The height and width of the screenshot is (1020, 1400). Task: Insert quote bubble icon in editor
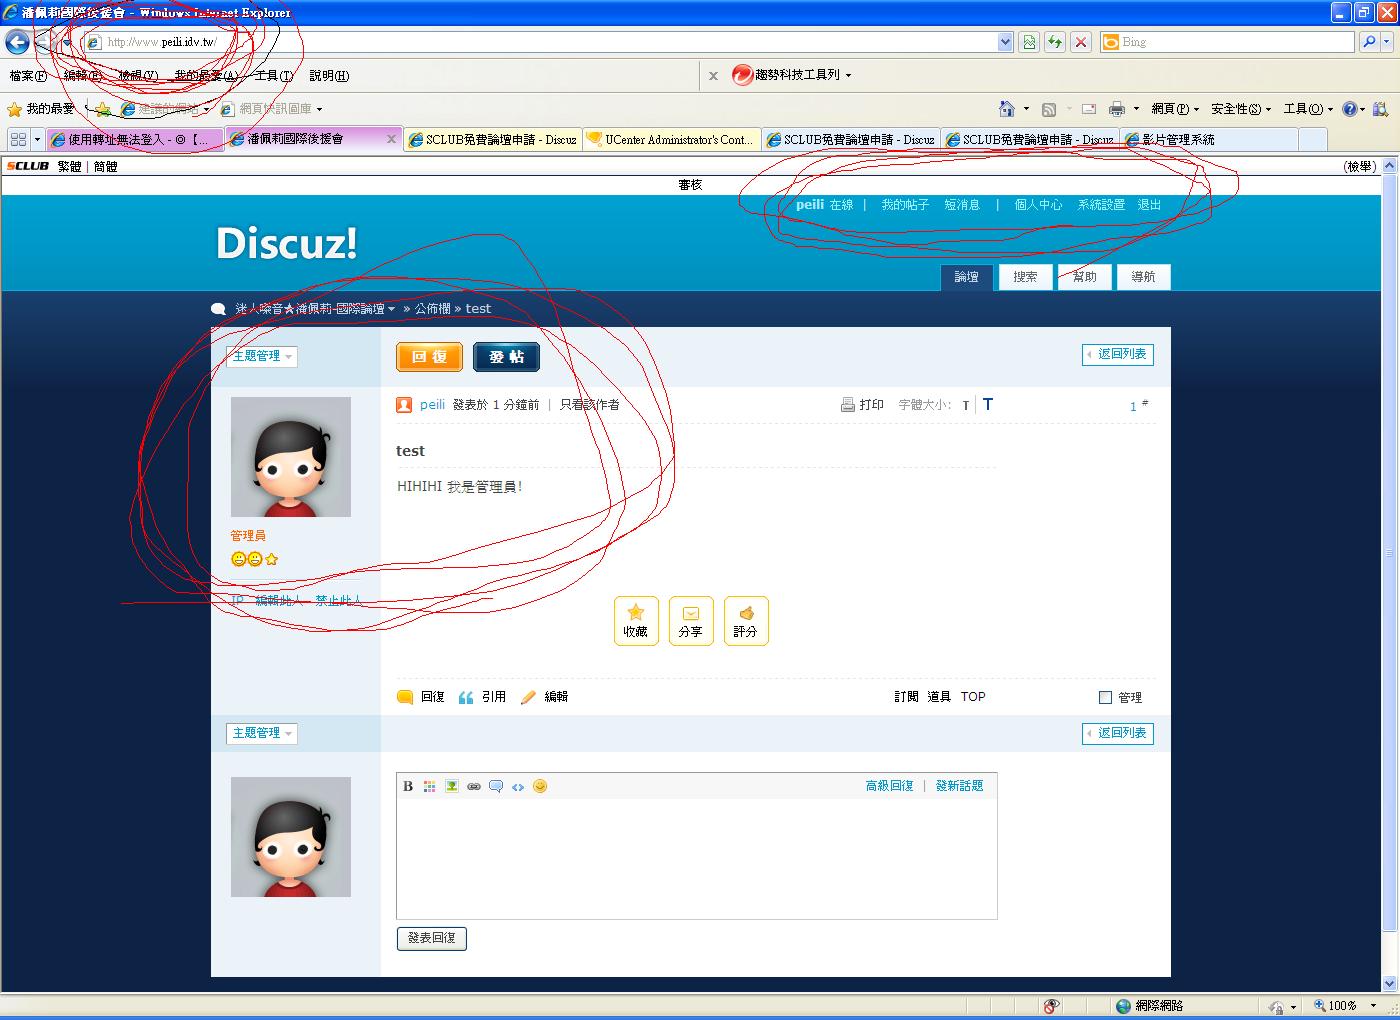[496, 786]
